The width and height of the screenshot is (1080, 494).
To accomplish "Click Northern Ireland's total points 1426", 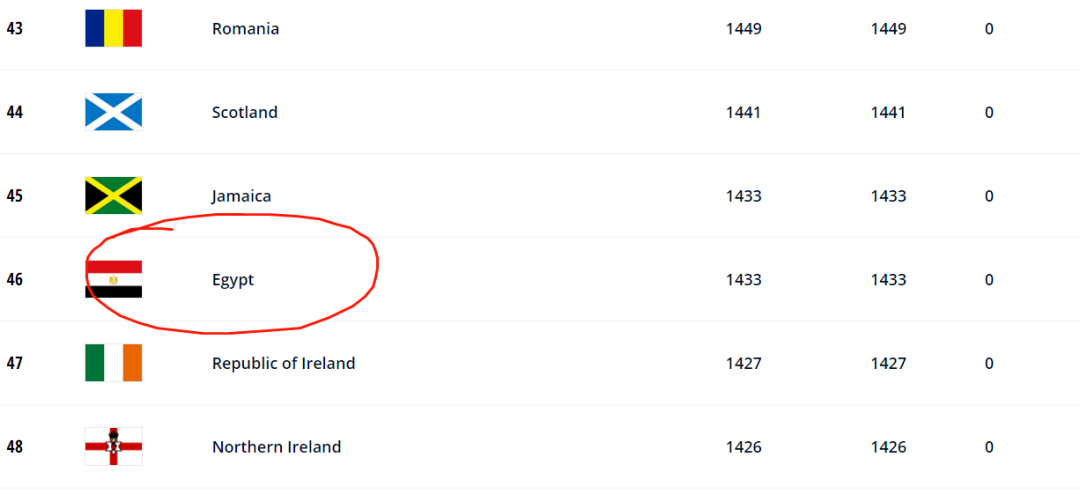I will pyautogui.click(x=743, y=447).
